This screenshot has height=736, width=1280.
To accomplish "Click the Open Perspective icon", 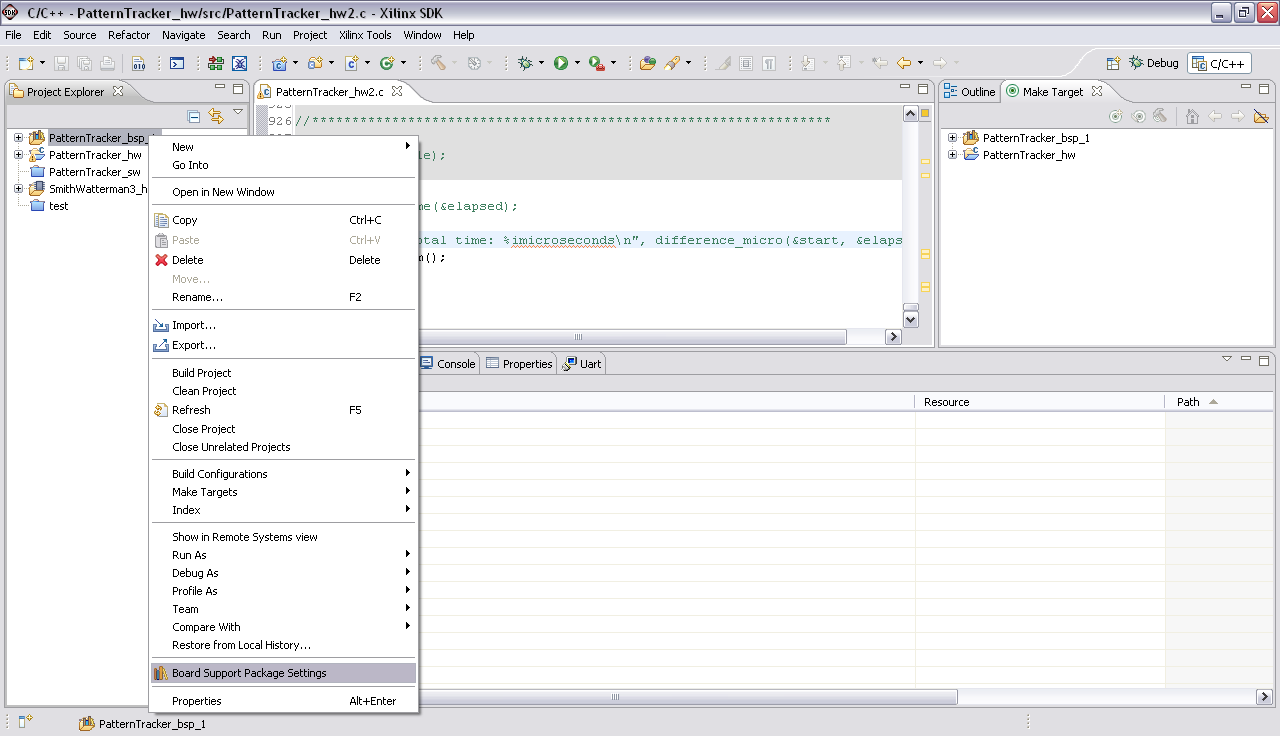I will point(1113,63).
